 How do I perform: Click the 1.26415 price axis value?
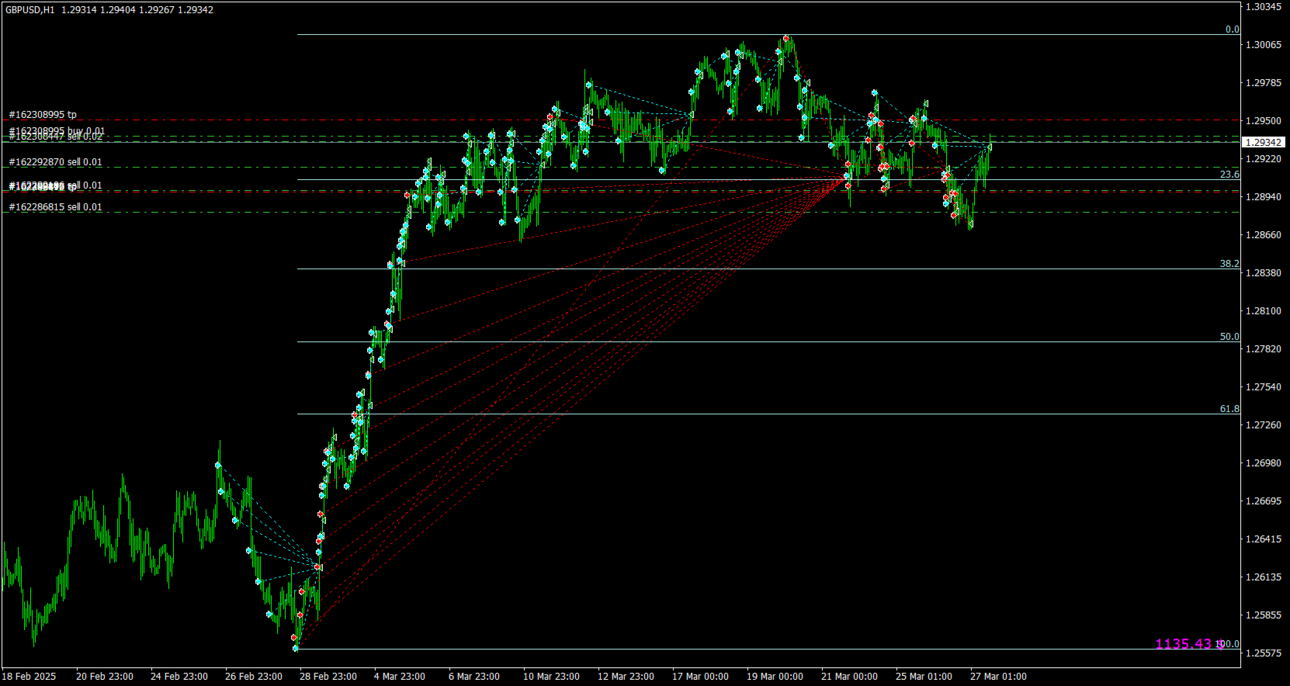1264,539
